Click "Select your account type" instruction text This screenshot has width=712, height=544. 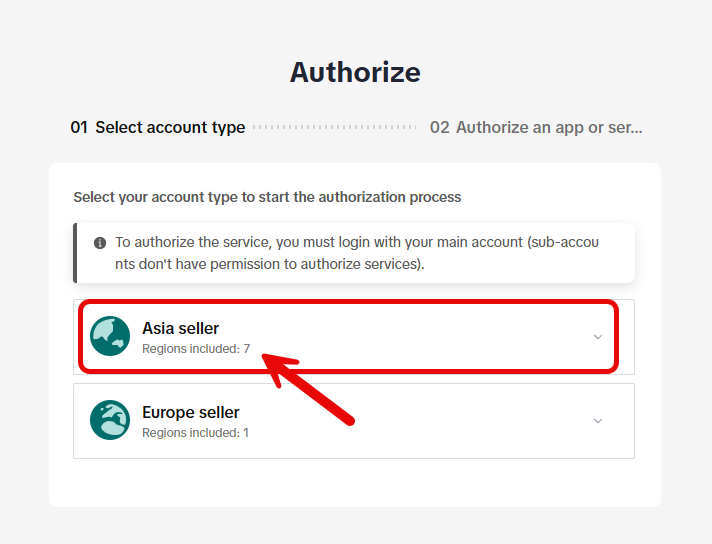pos(267,197)
